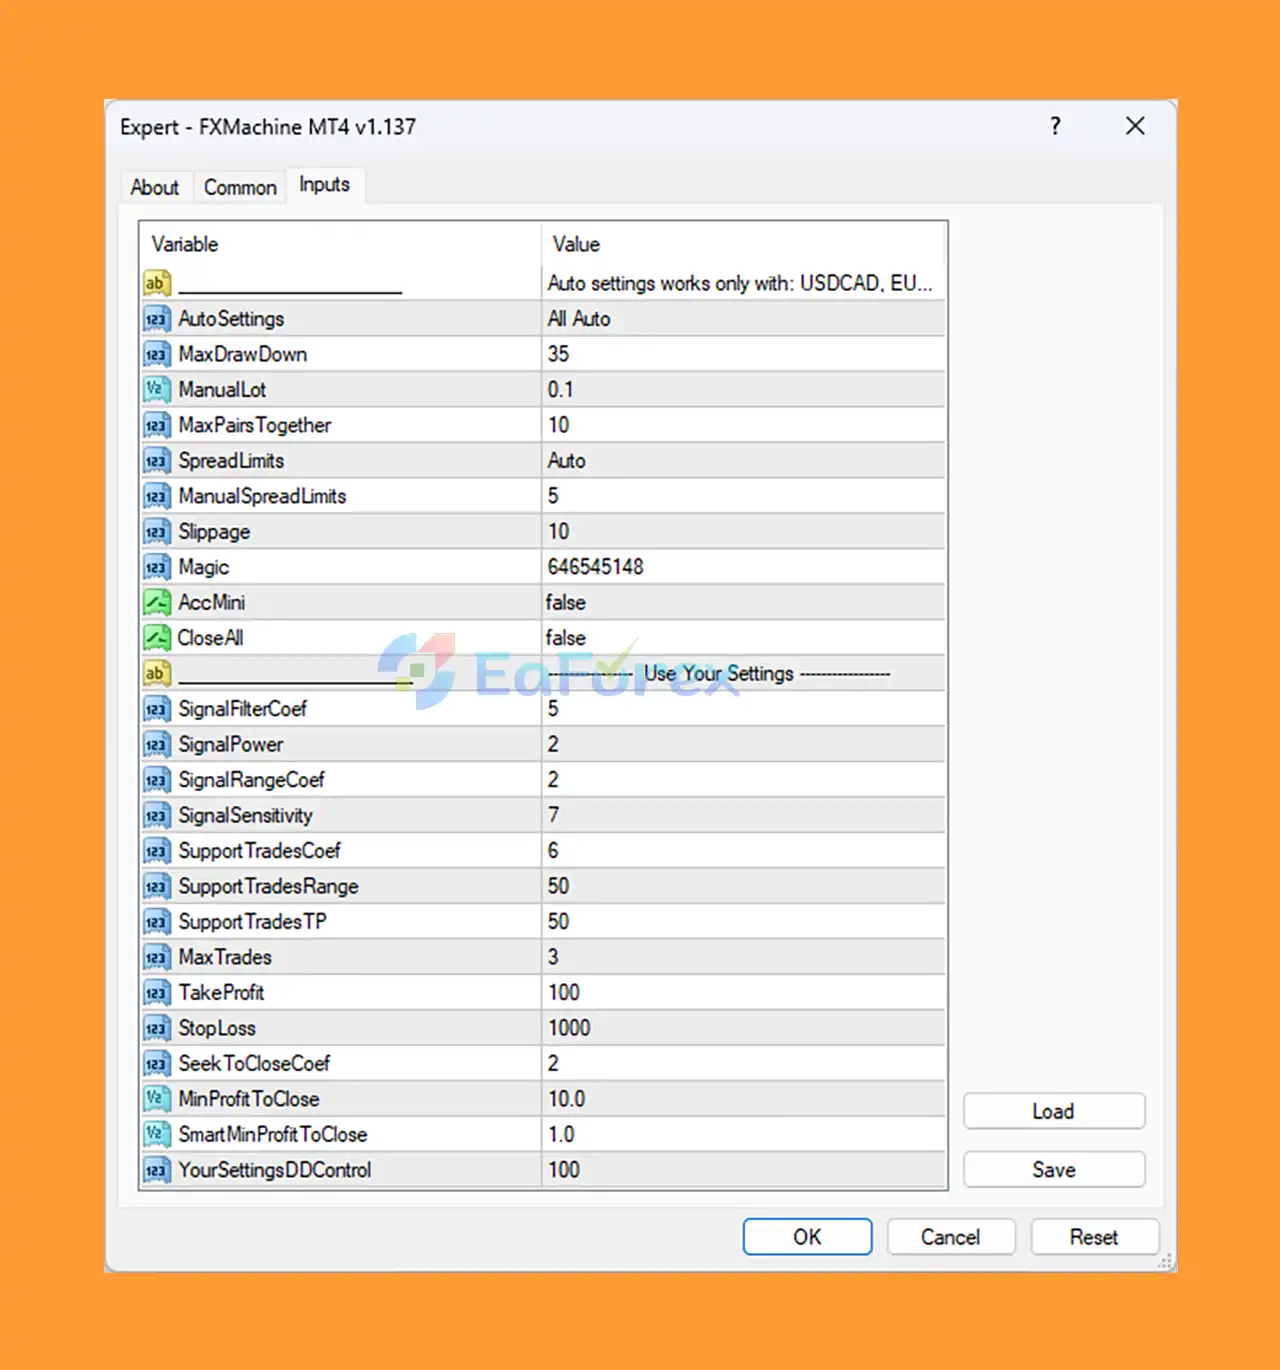1280x1370 pixels.
Task: Select the SupportTradesCoef value 6
Action: point(743,851)
